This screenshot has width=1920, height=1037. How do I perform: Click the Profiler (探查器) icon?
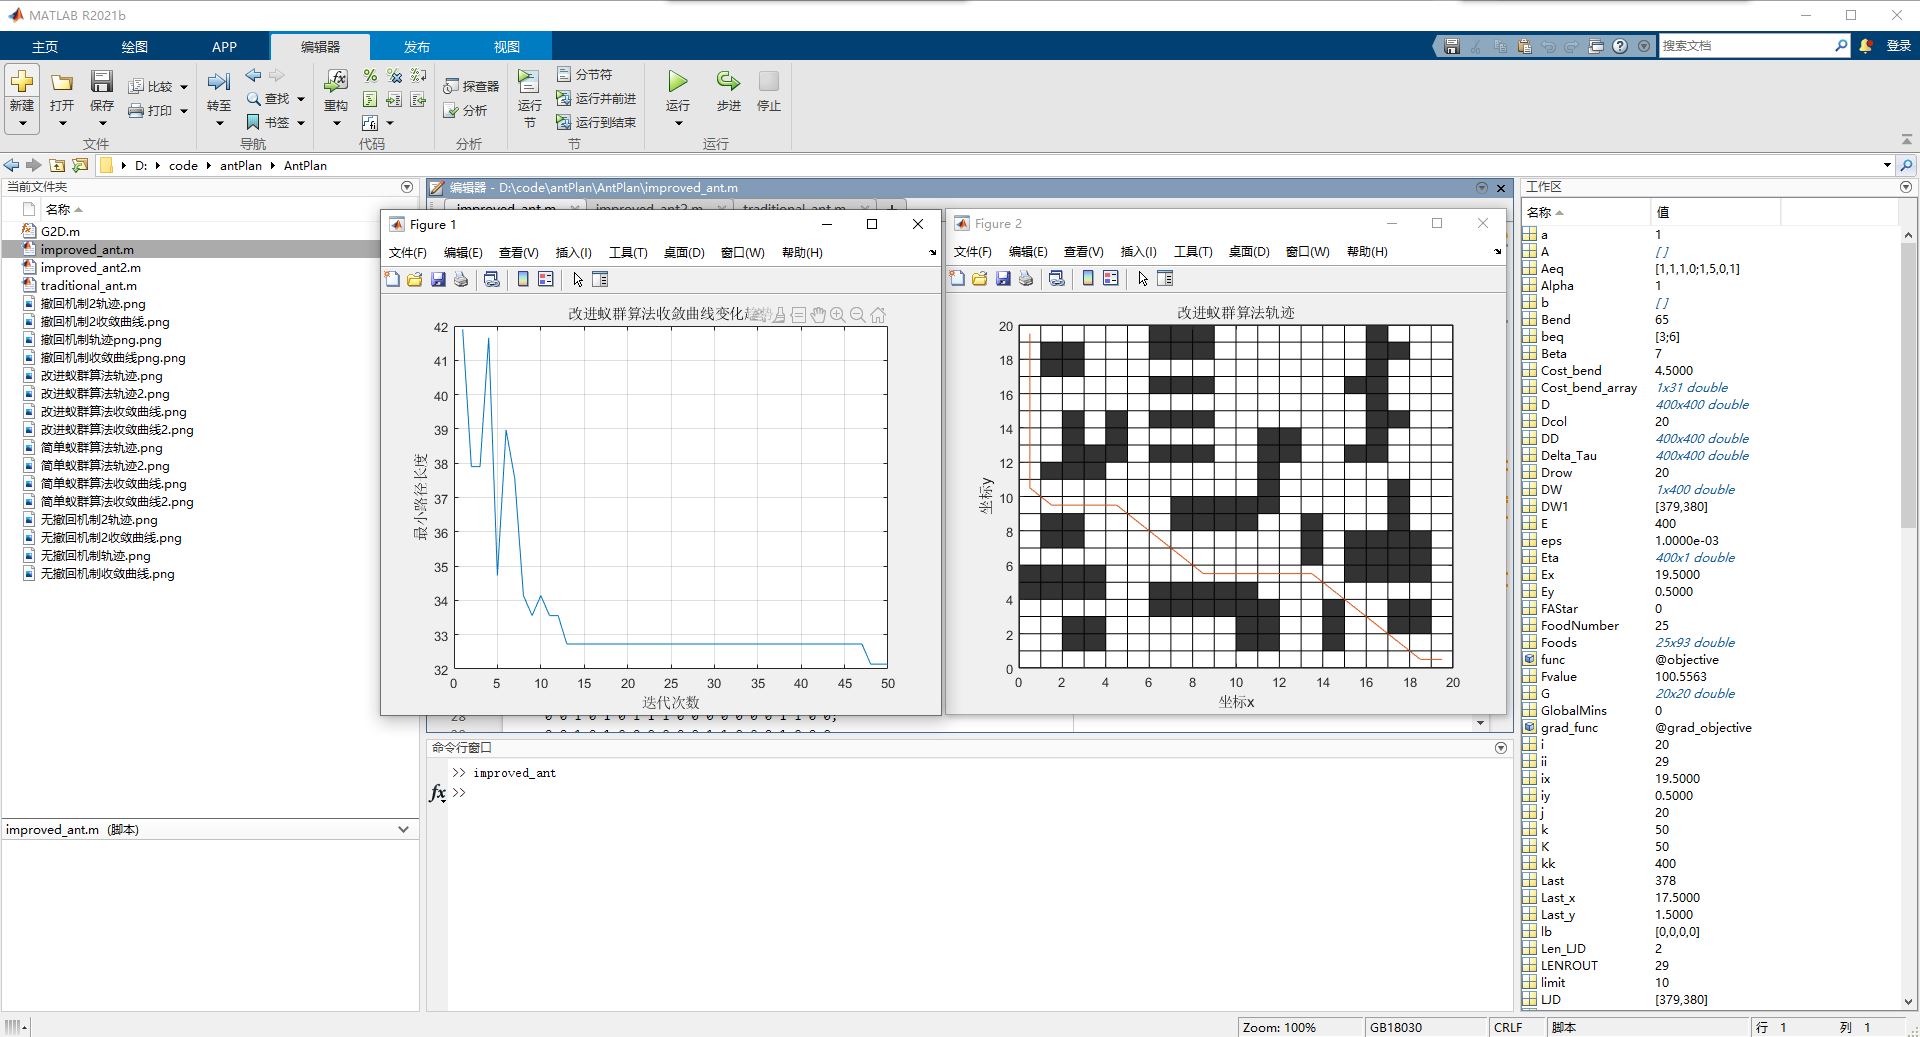pos(471,87)
